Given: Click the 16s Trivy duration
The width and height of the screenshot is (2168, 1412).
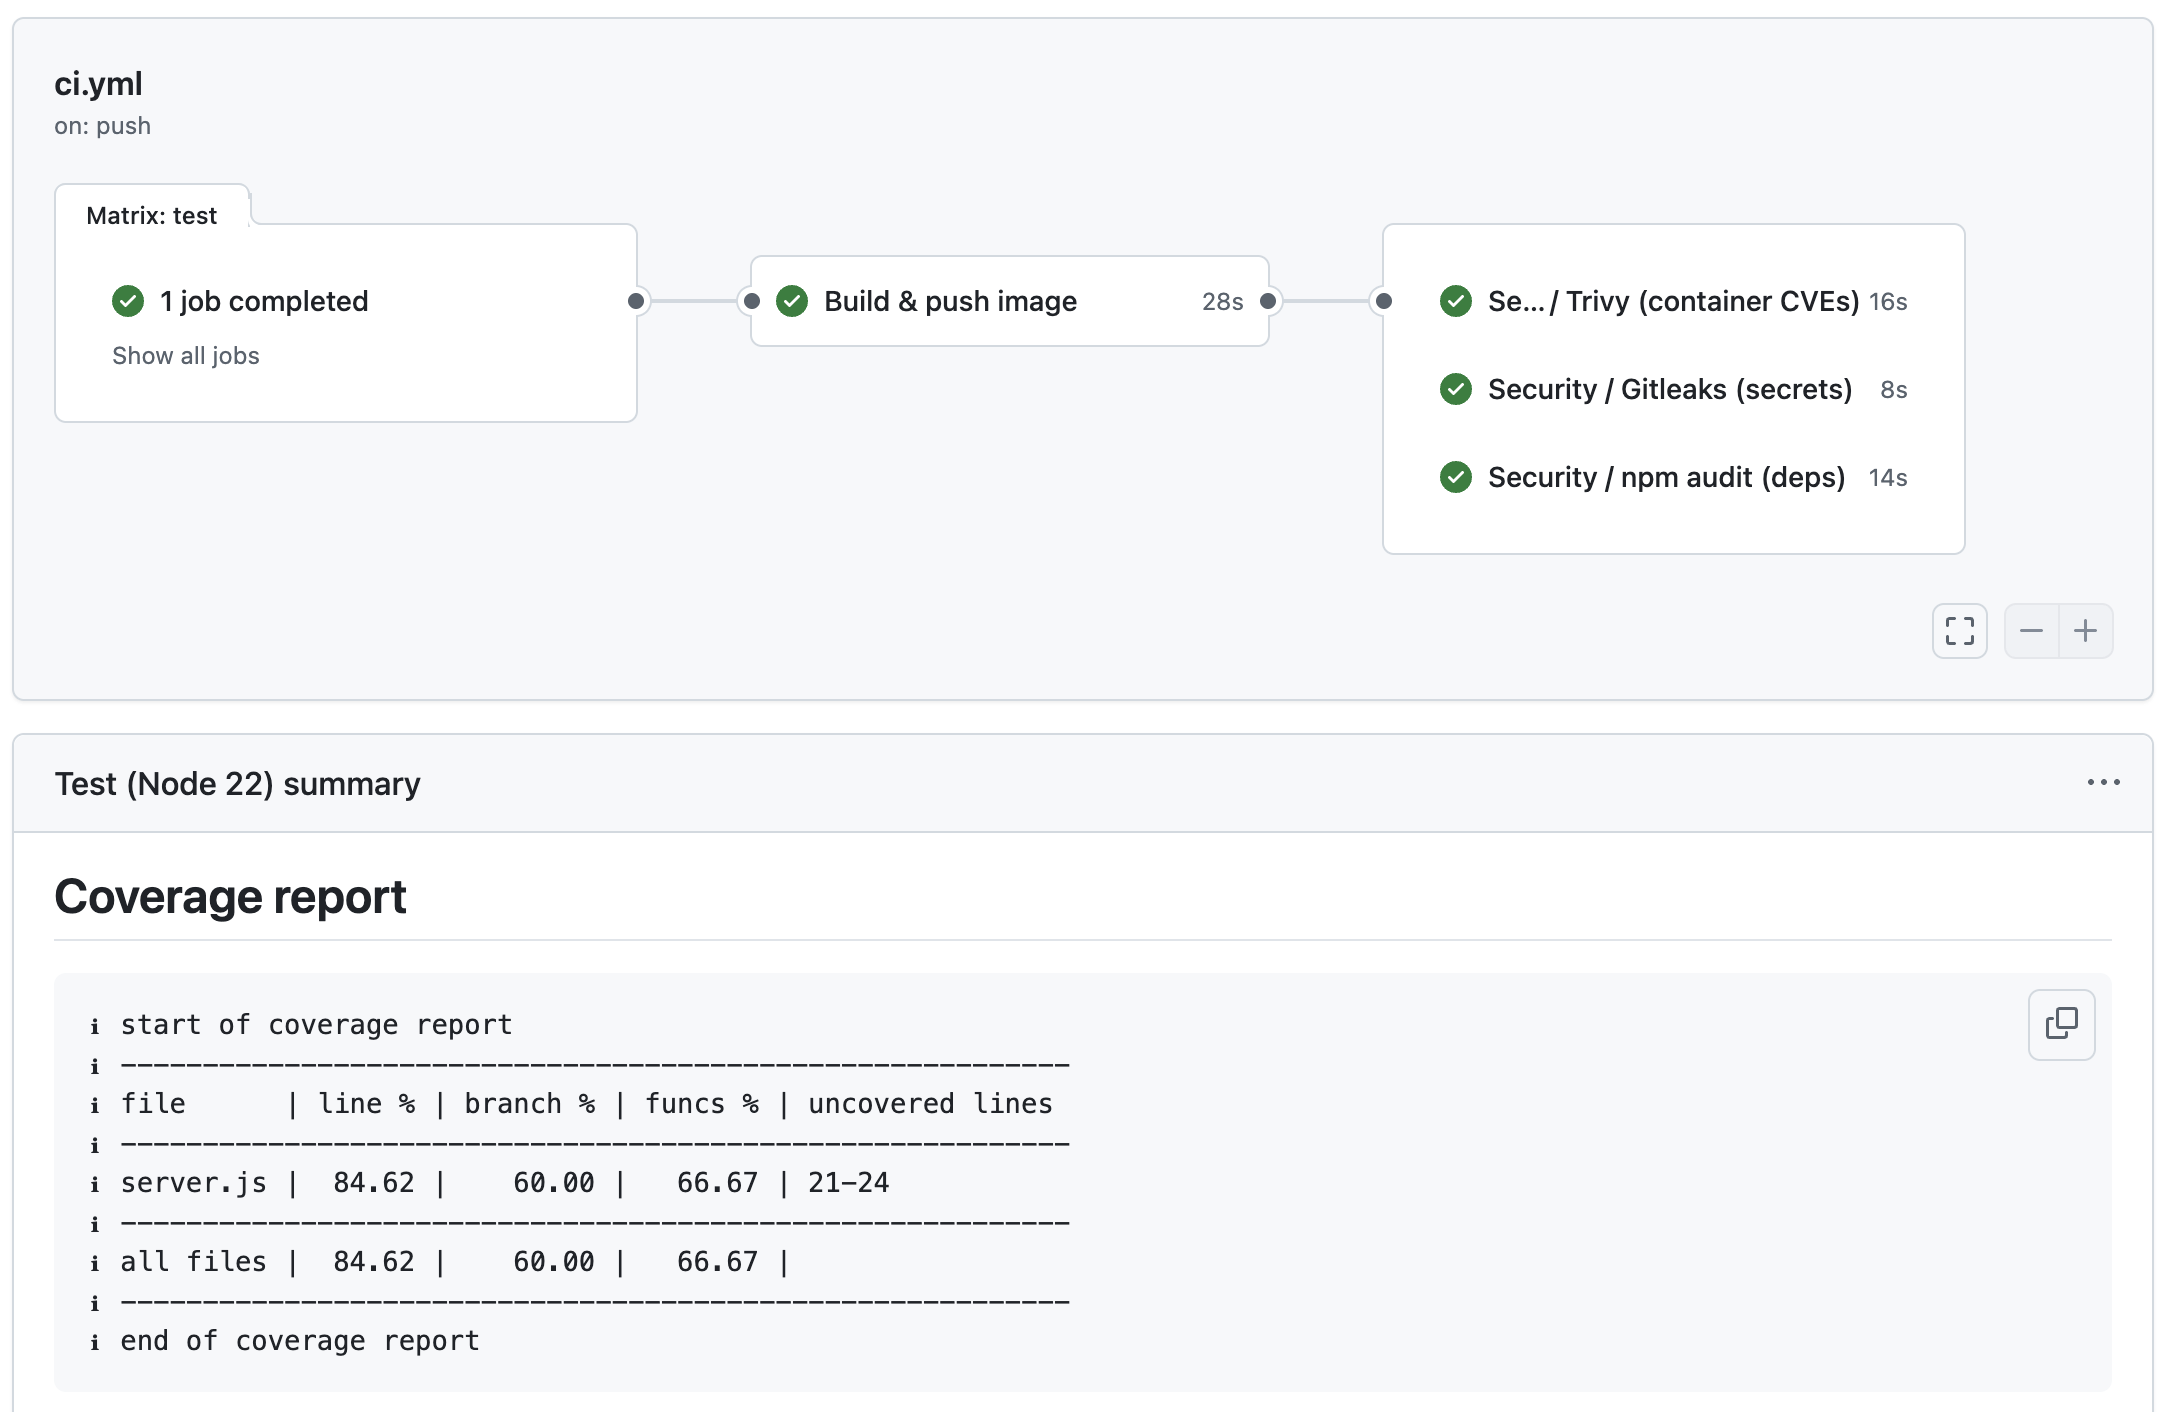Looking at the screenshot, I should [1888, 302].
